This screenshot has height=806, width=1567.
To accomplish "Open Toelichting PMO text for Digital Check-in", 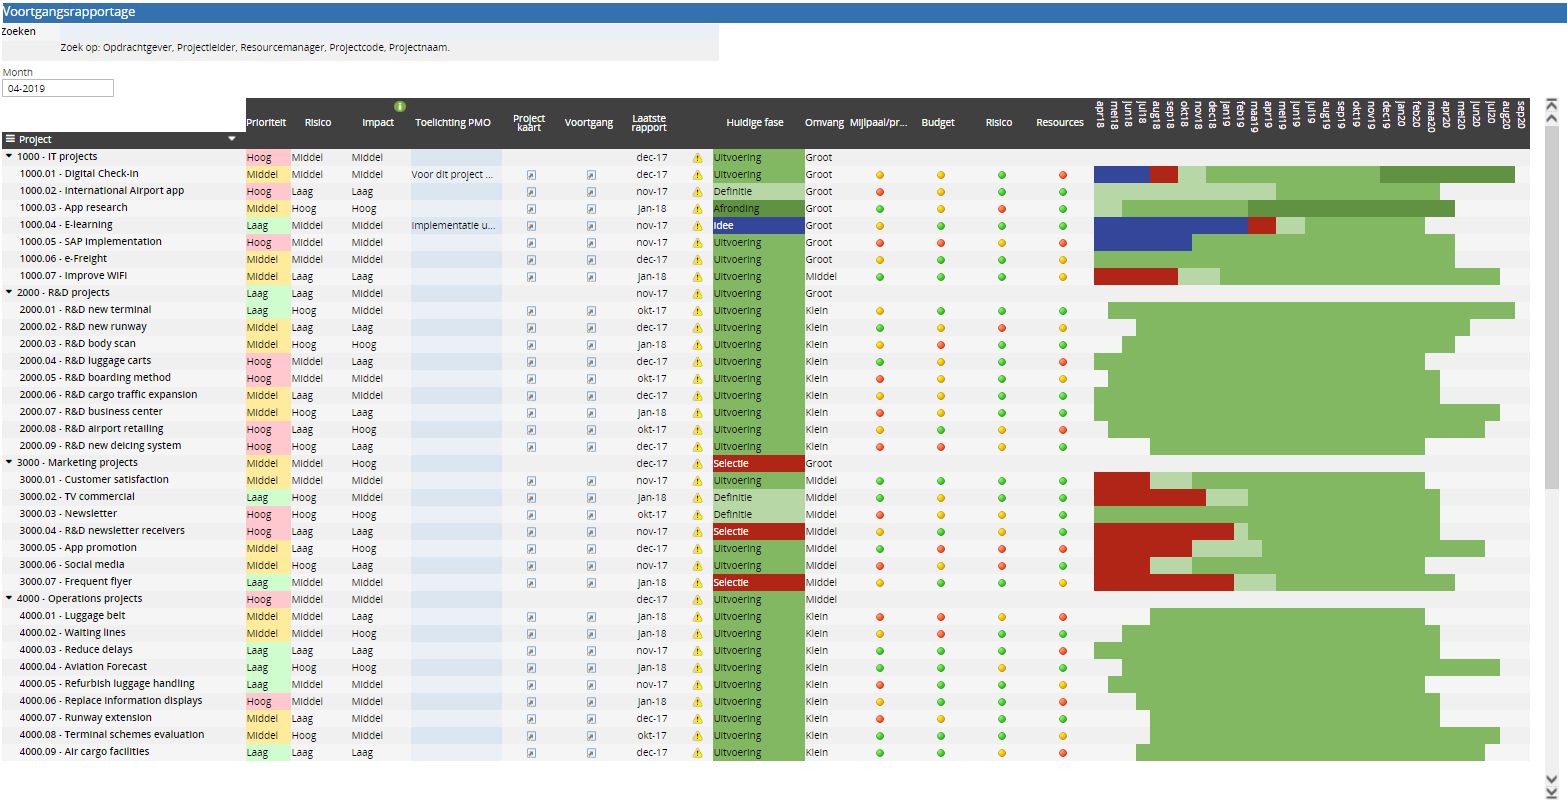I will [x=452, y=175].
